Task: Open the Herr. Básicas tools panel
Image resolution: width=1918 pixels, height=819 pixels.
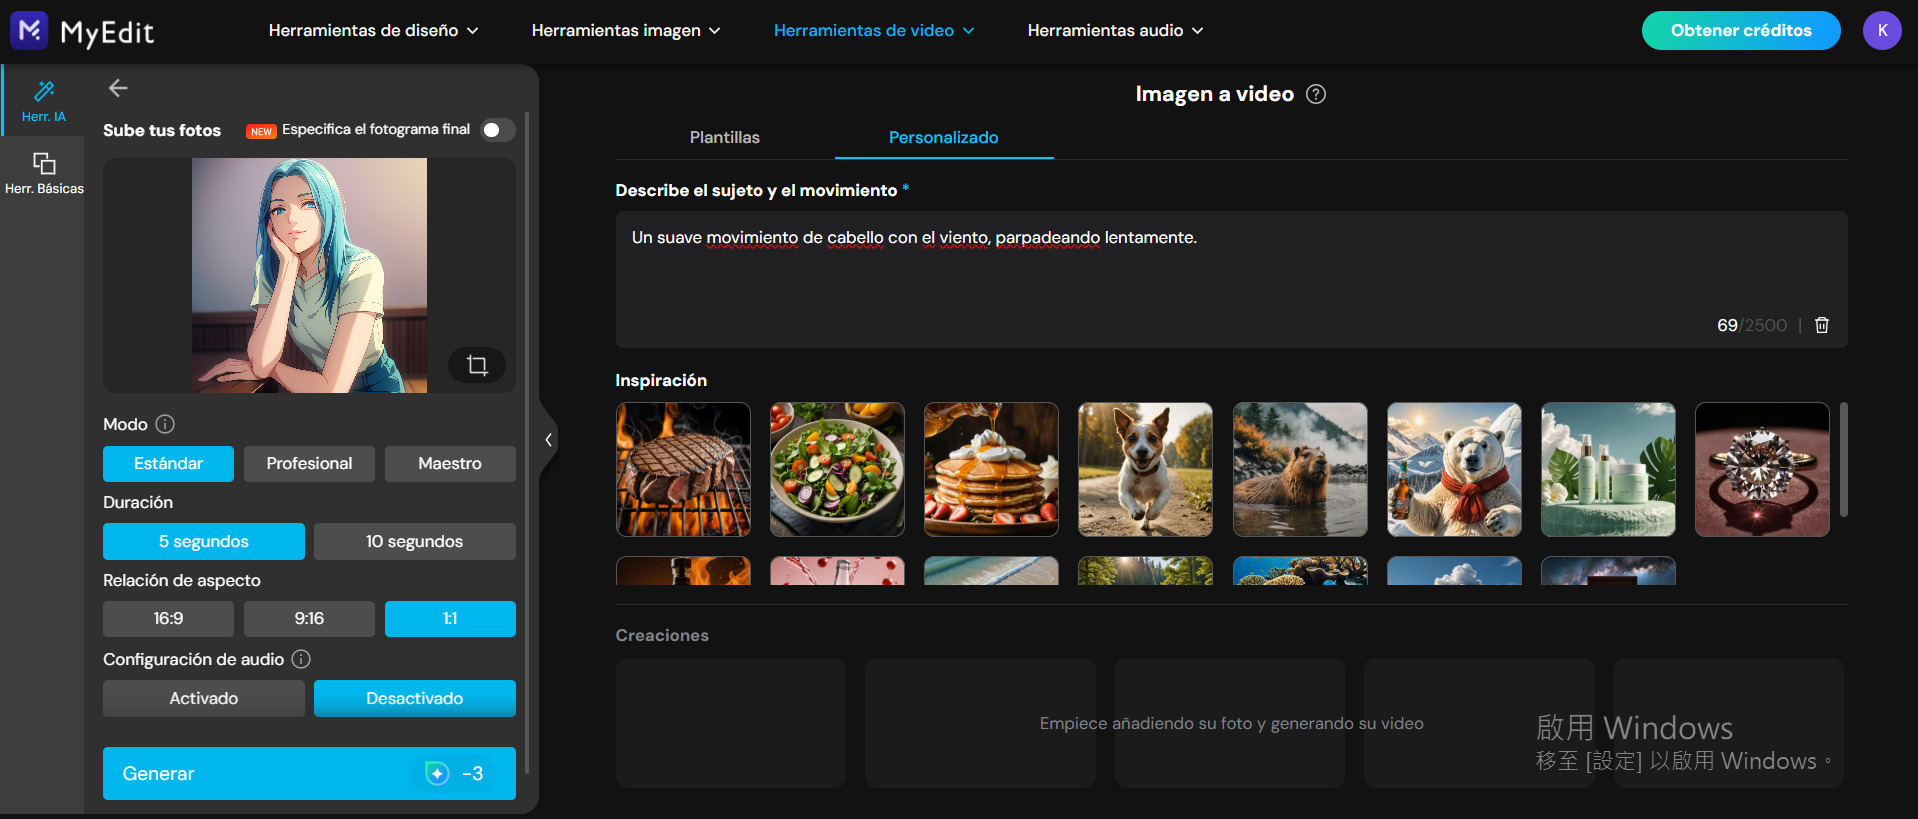Action: point(44,173)
